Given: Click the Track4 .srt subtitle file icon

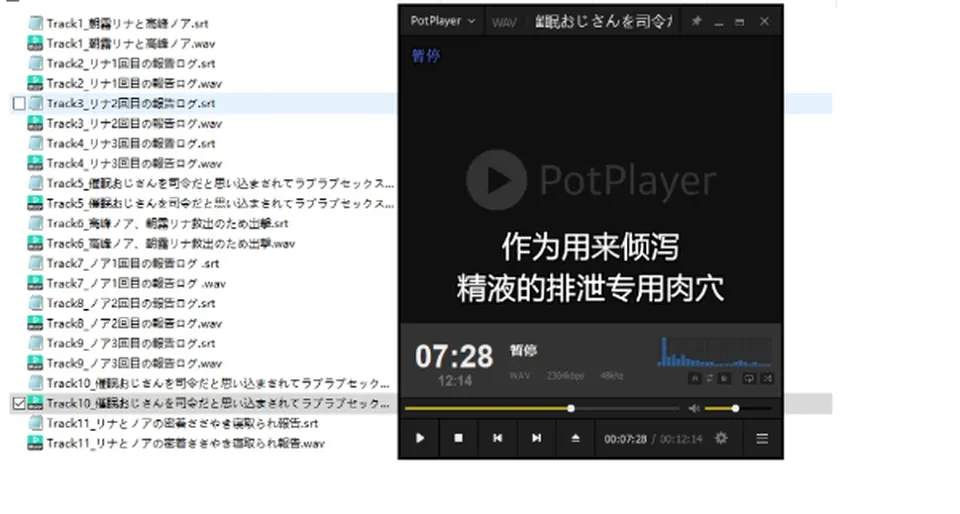Looking at the screenshot, I should [x=36, y=143].
